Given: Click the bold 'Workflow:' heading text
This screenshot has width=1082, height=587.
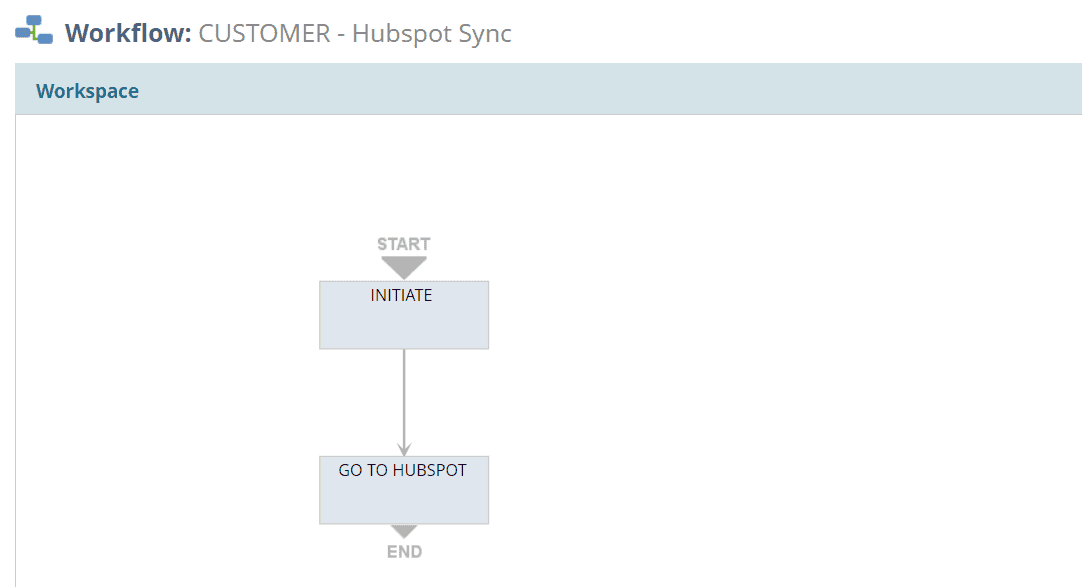Looking at the screenshot, I should tap(128, 33).
